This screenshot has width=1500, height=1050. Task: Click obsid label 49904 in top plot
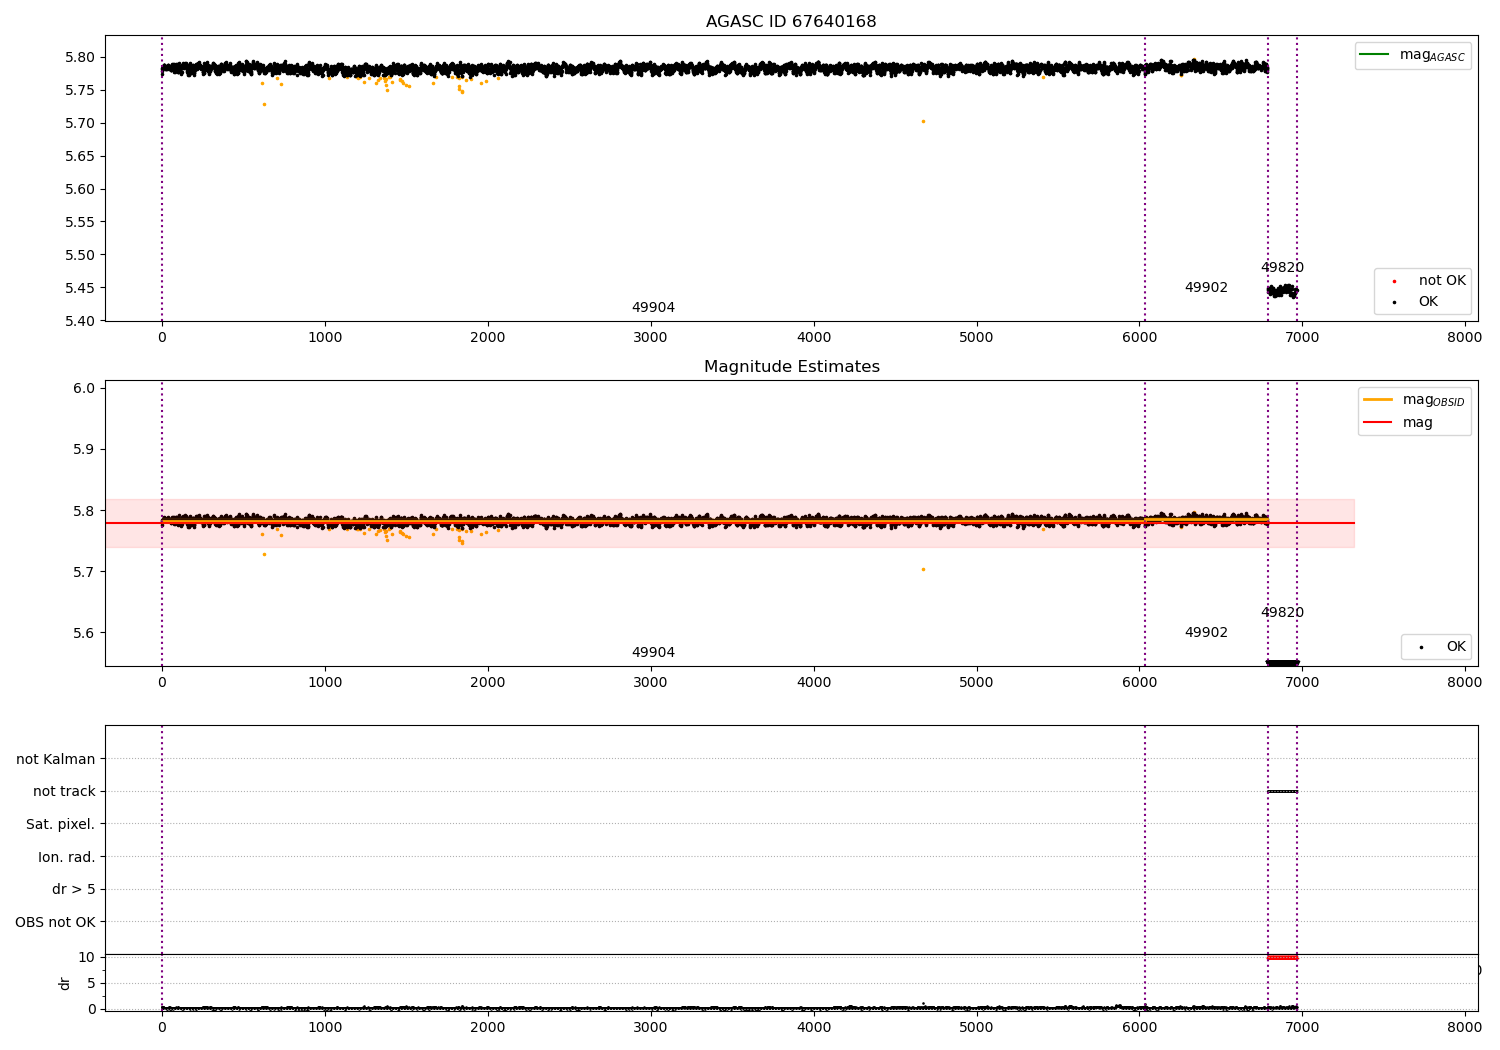[653, 308]
